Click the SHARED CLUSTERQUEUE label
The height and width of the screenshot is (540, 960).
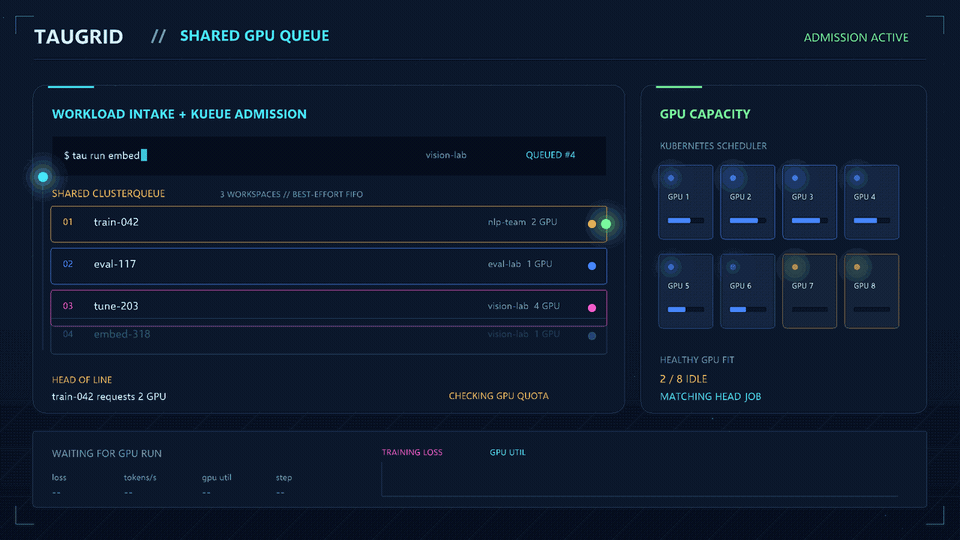pyautogui.click(x=108, y=193)
